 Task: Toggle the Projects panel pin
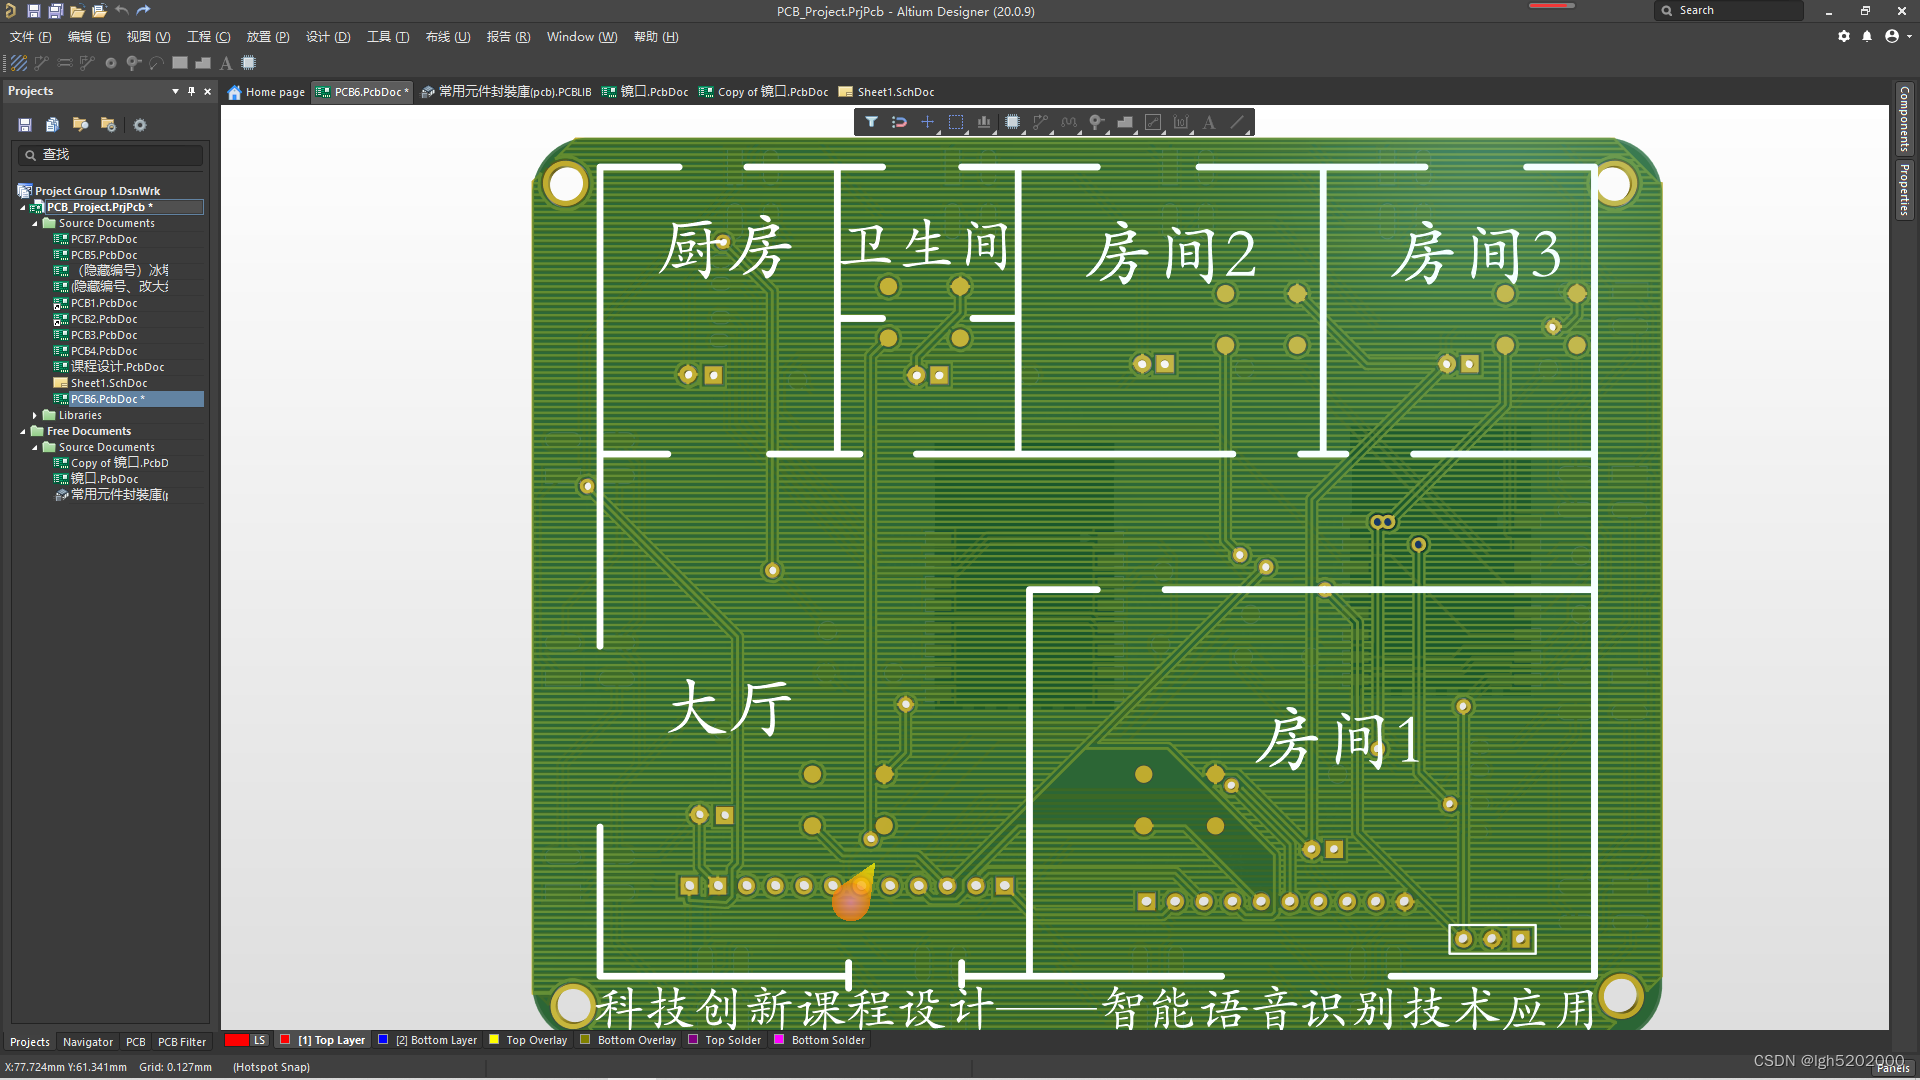pyautogui.click(x=192, y=91)
